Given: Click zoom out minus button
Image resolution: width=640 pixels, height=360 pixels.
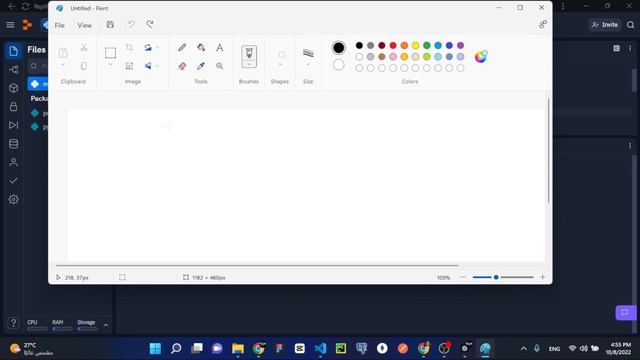Looking at the screenshot, I should (463, 277).
